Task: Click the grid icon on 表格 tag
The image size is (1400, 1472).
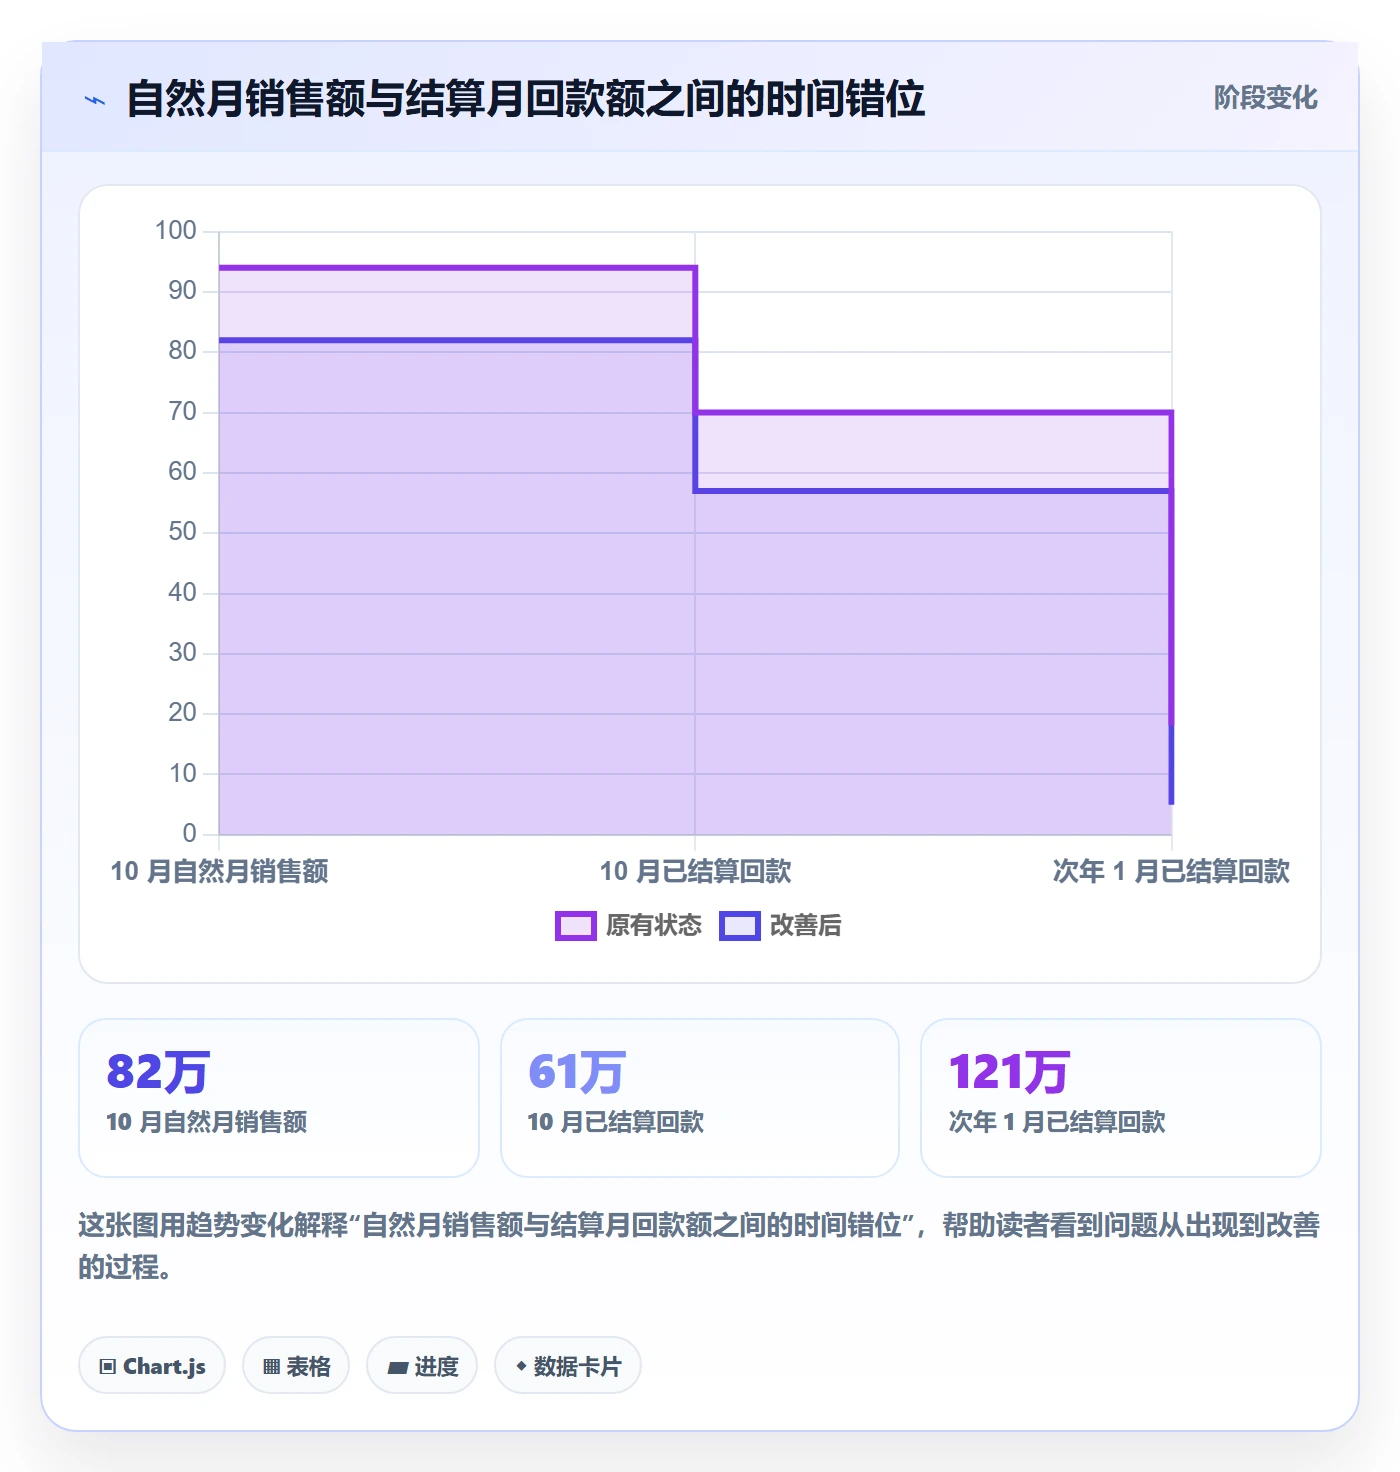Action: [271, 1366]
